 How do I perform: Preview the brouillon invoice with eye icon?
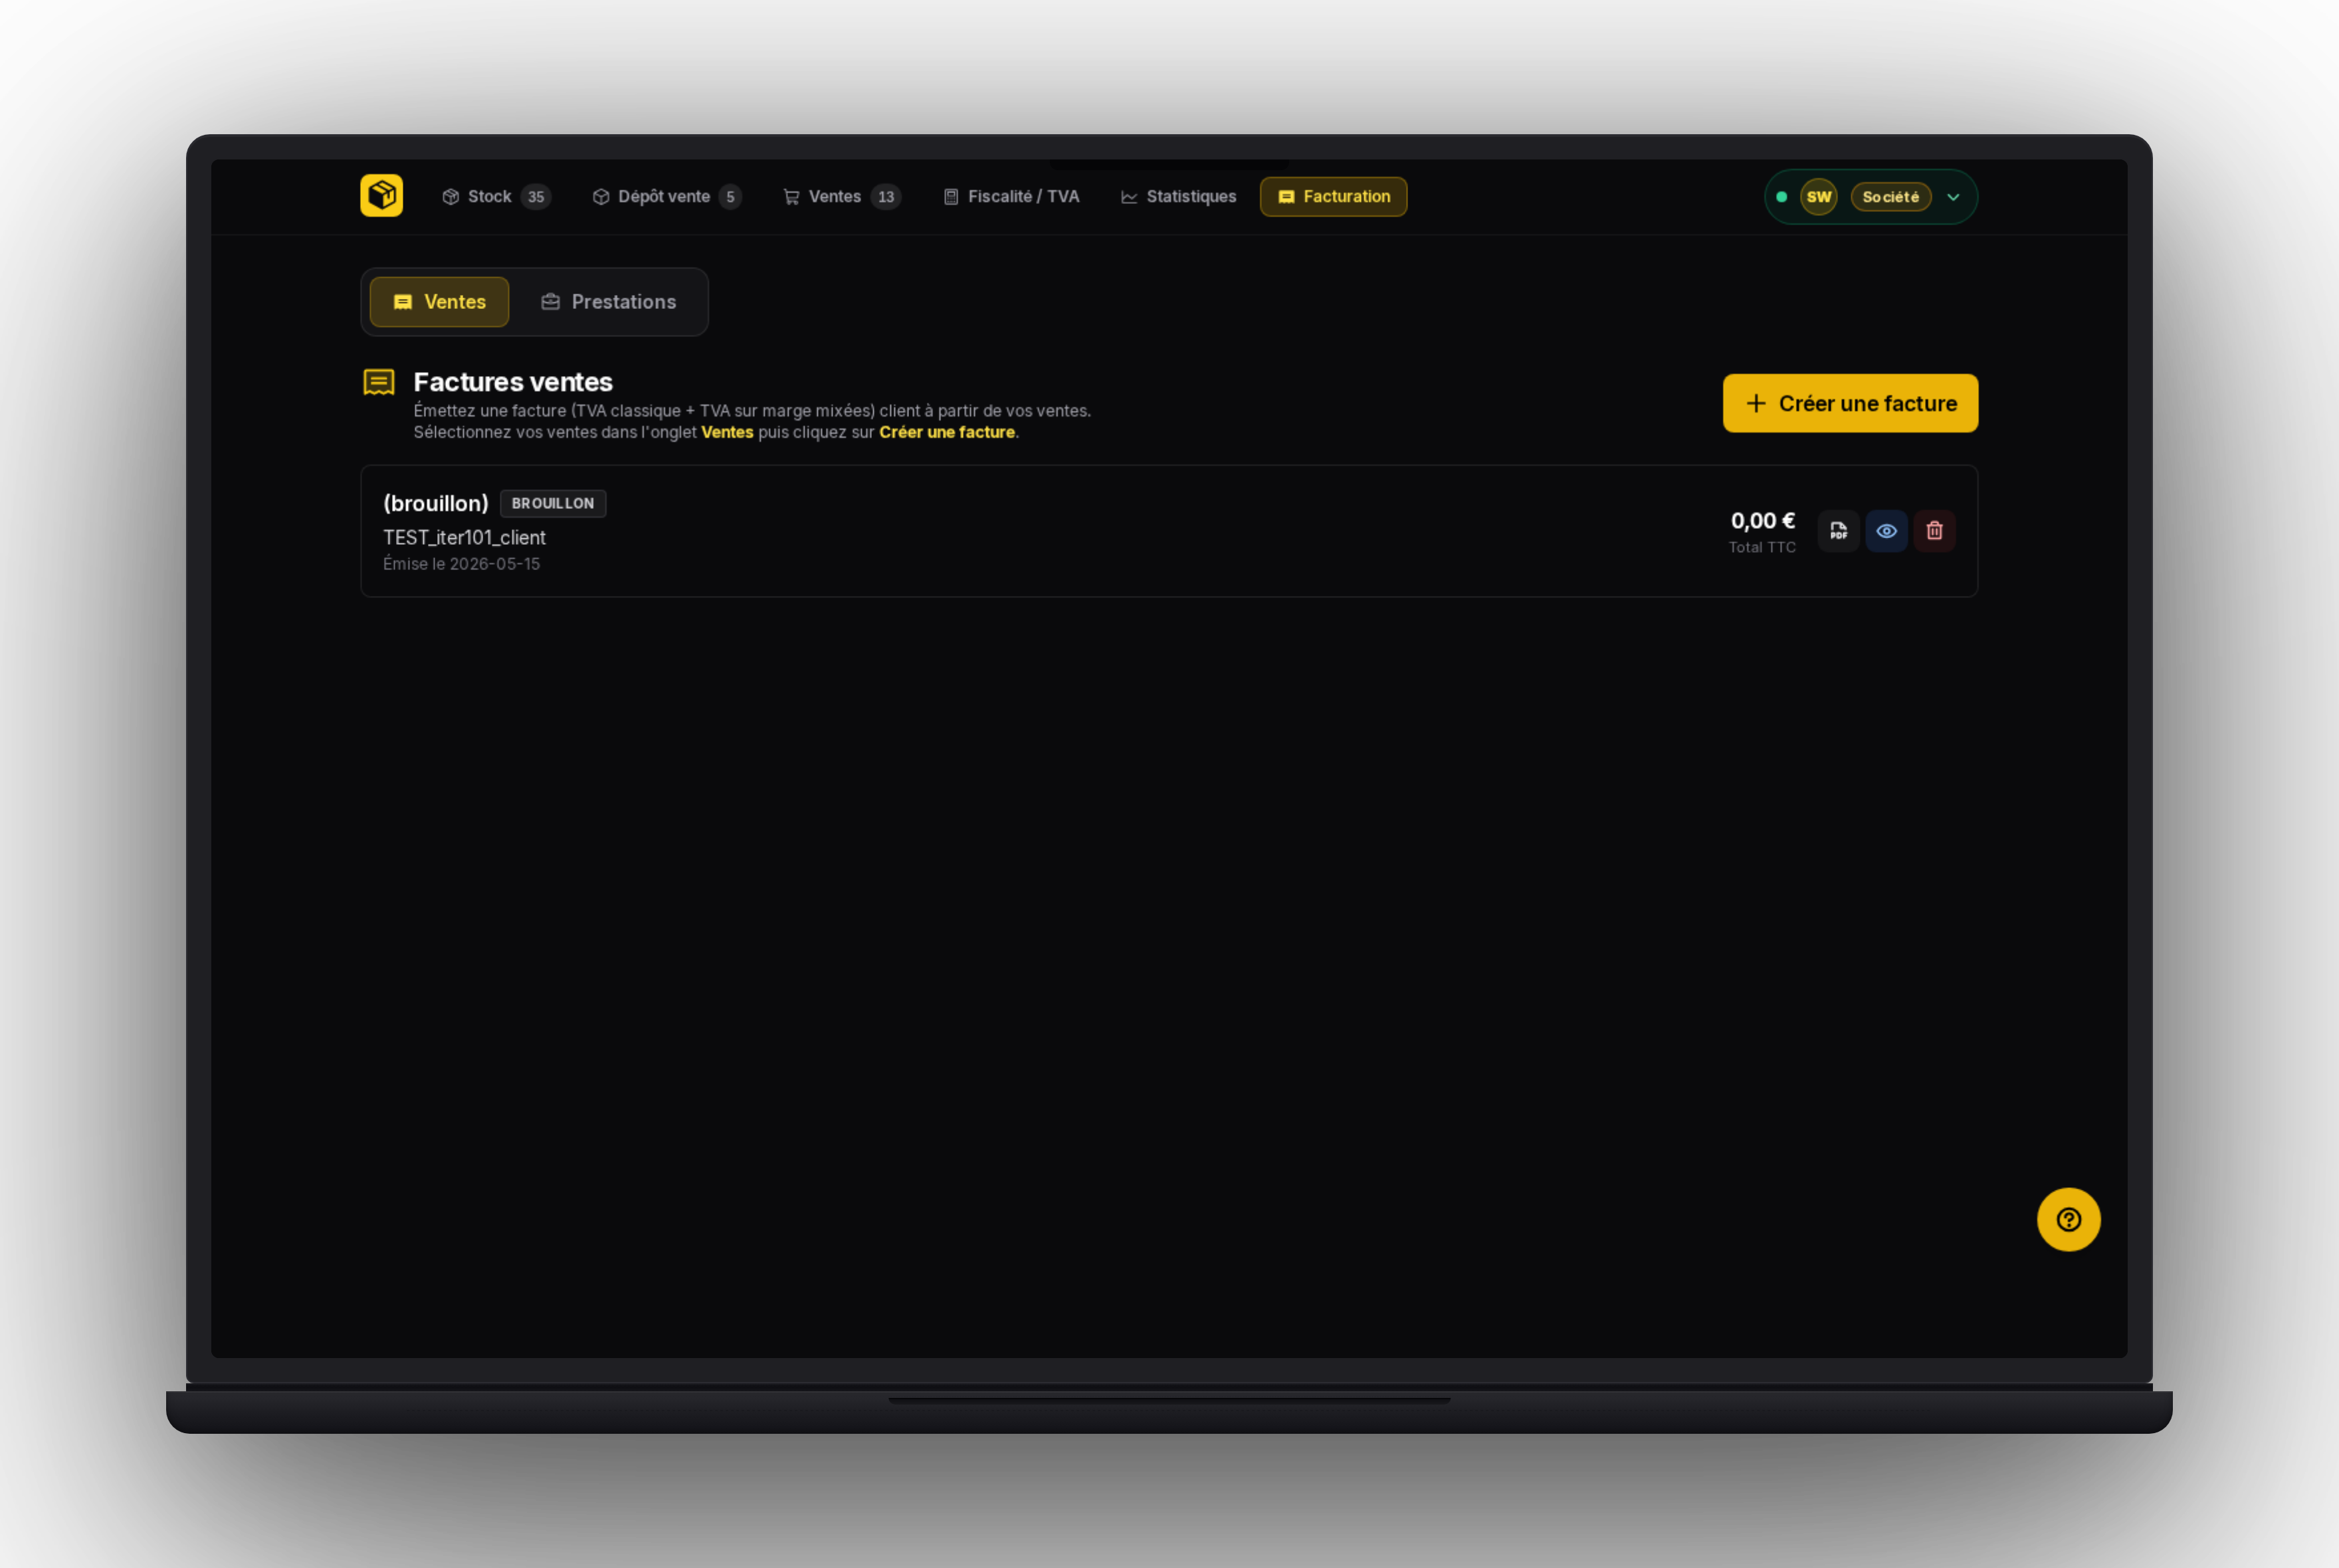click(x=1886, y=531)
